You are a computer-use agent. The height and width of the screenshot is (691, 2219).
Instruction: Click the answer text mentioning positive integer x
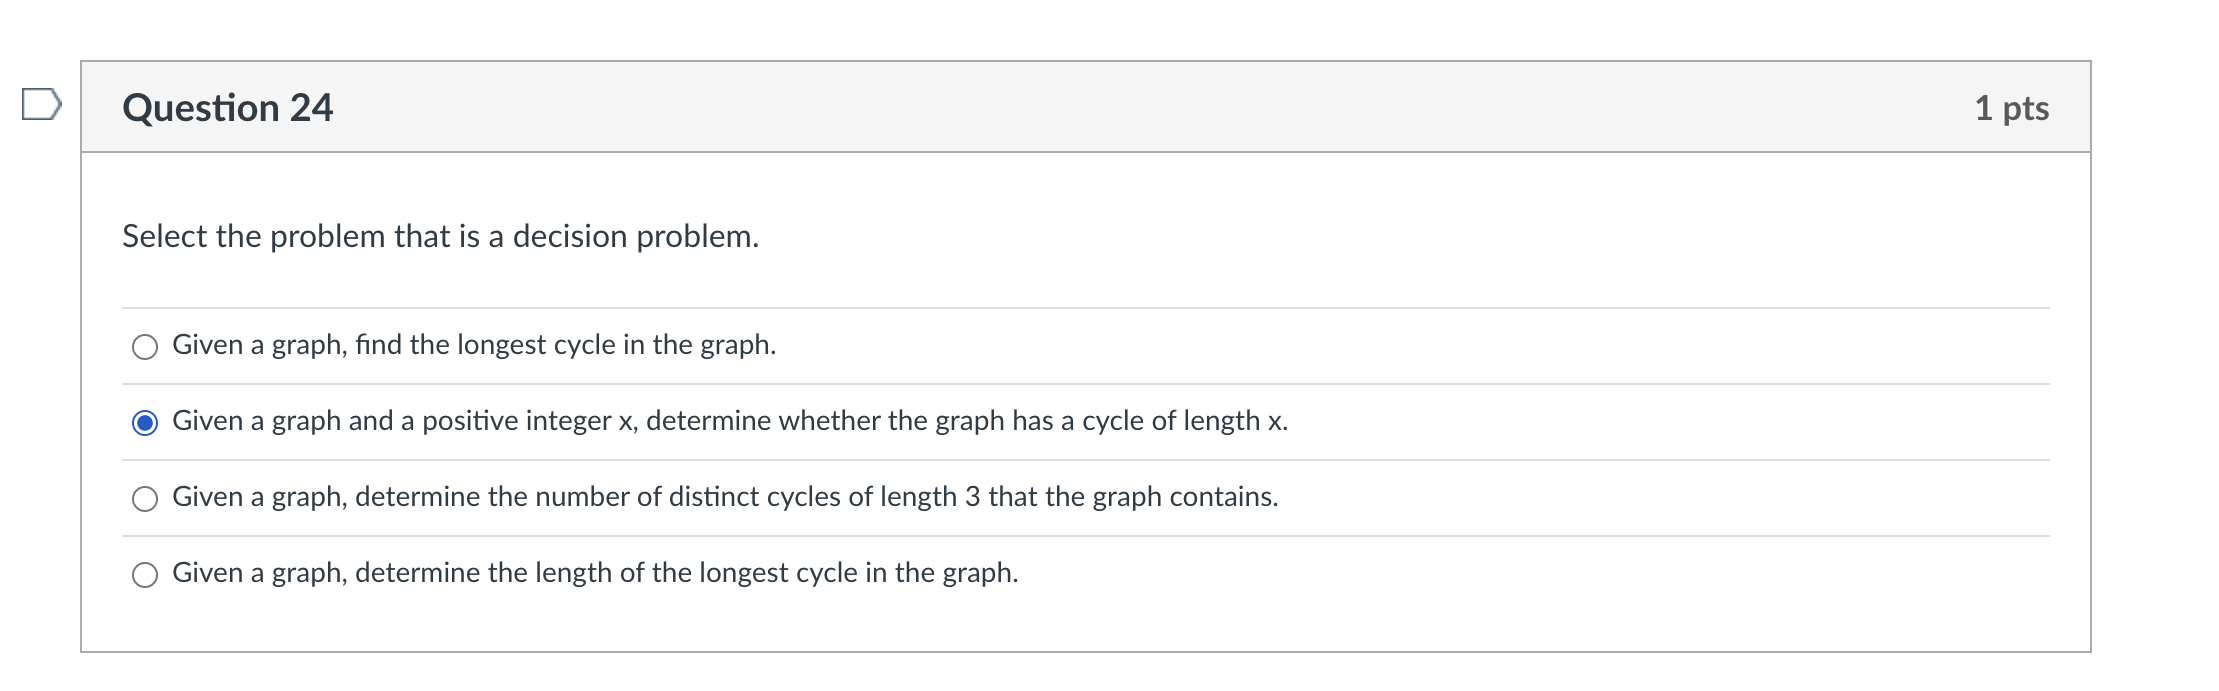[730, 421]
